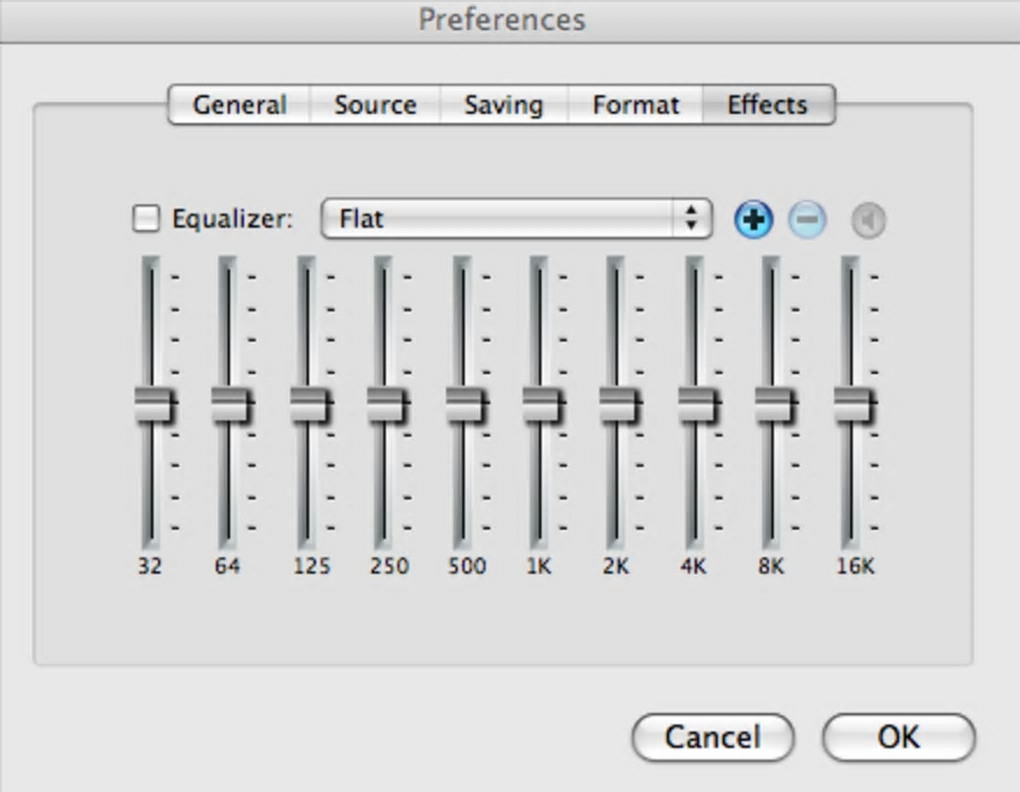The height and width of the screenshot is (792, 1020).
Task: Click the 32 Hz slider handle
Action: click(x=153, y=406)
